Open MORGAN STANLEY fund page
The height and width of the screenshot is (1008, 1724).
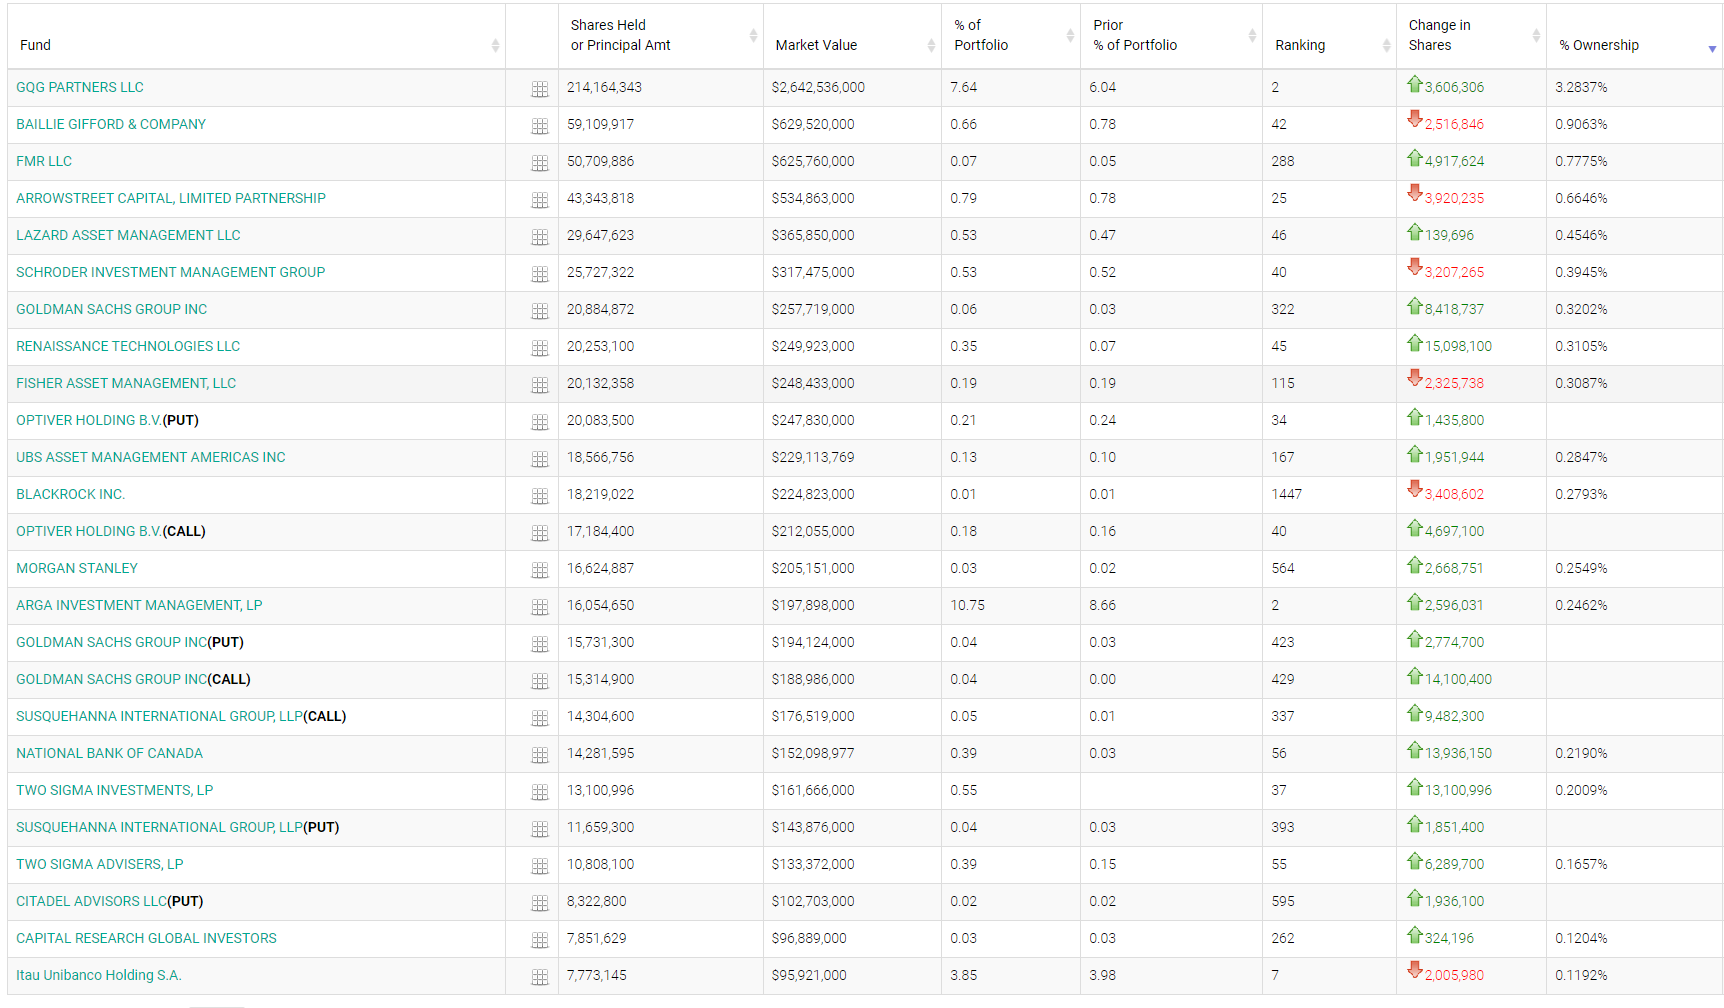pos(77,568)
